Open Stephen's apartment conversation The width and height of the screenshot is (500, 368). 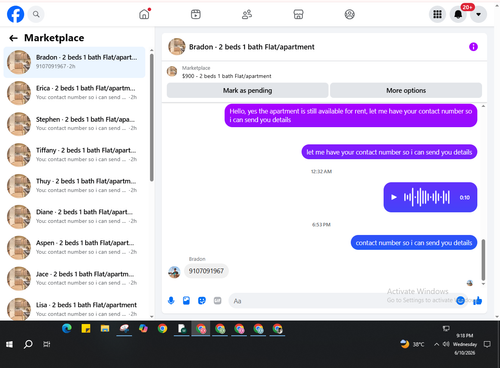point(74,124)
